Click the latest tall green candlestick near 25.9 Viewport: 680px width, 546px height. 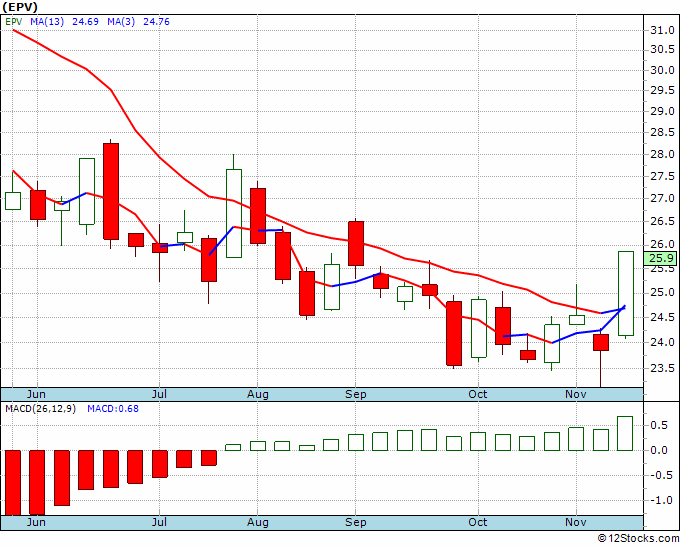625,294
